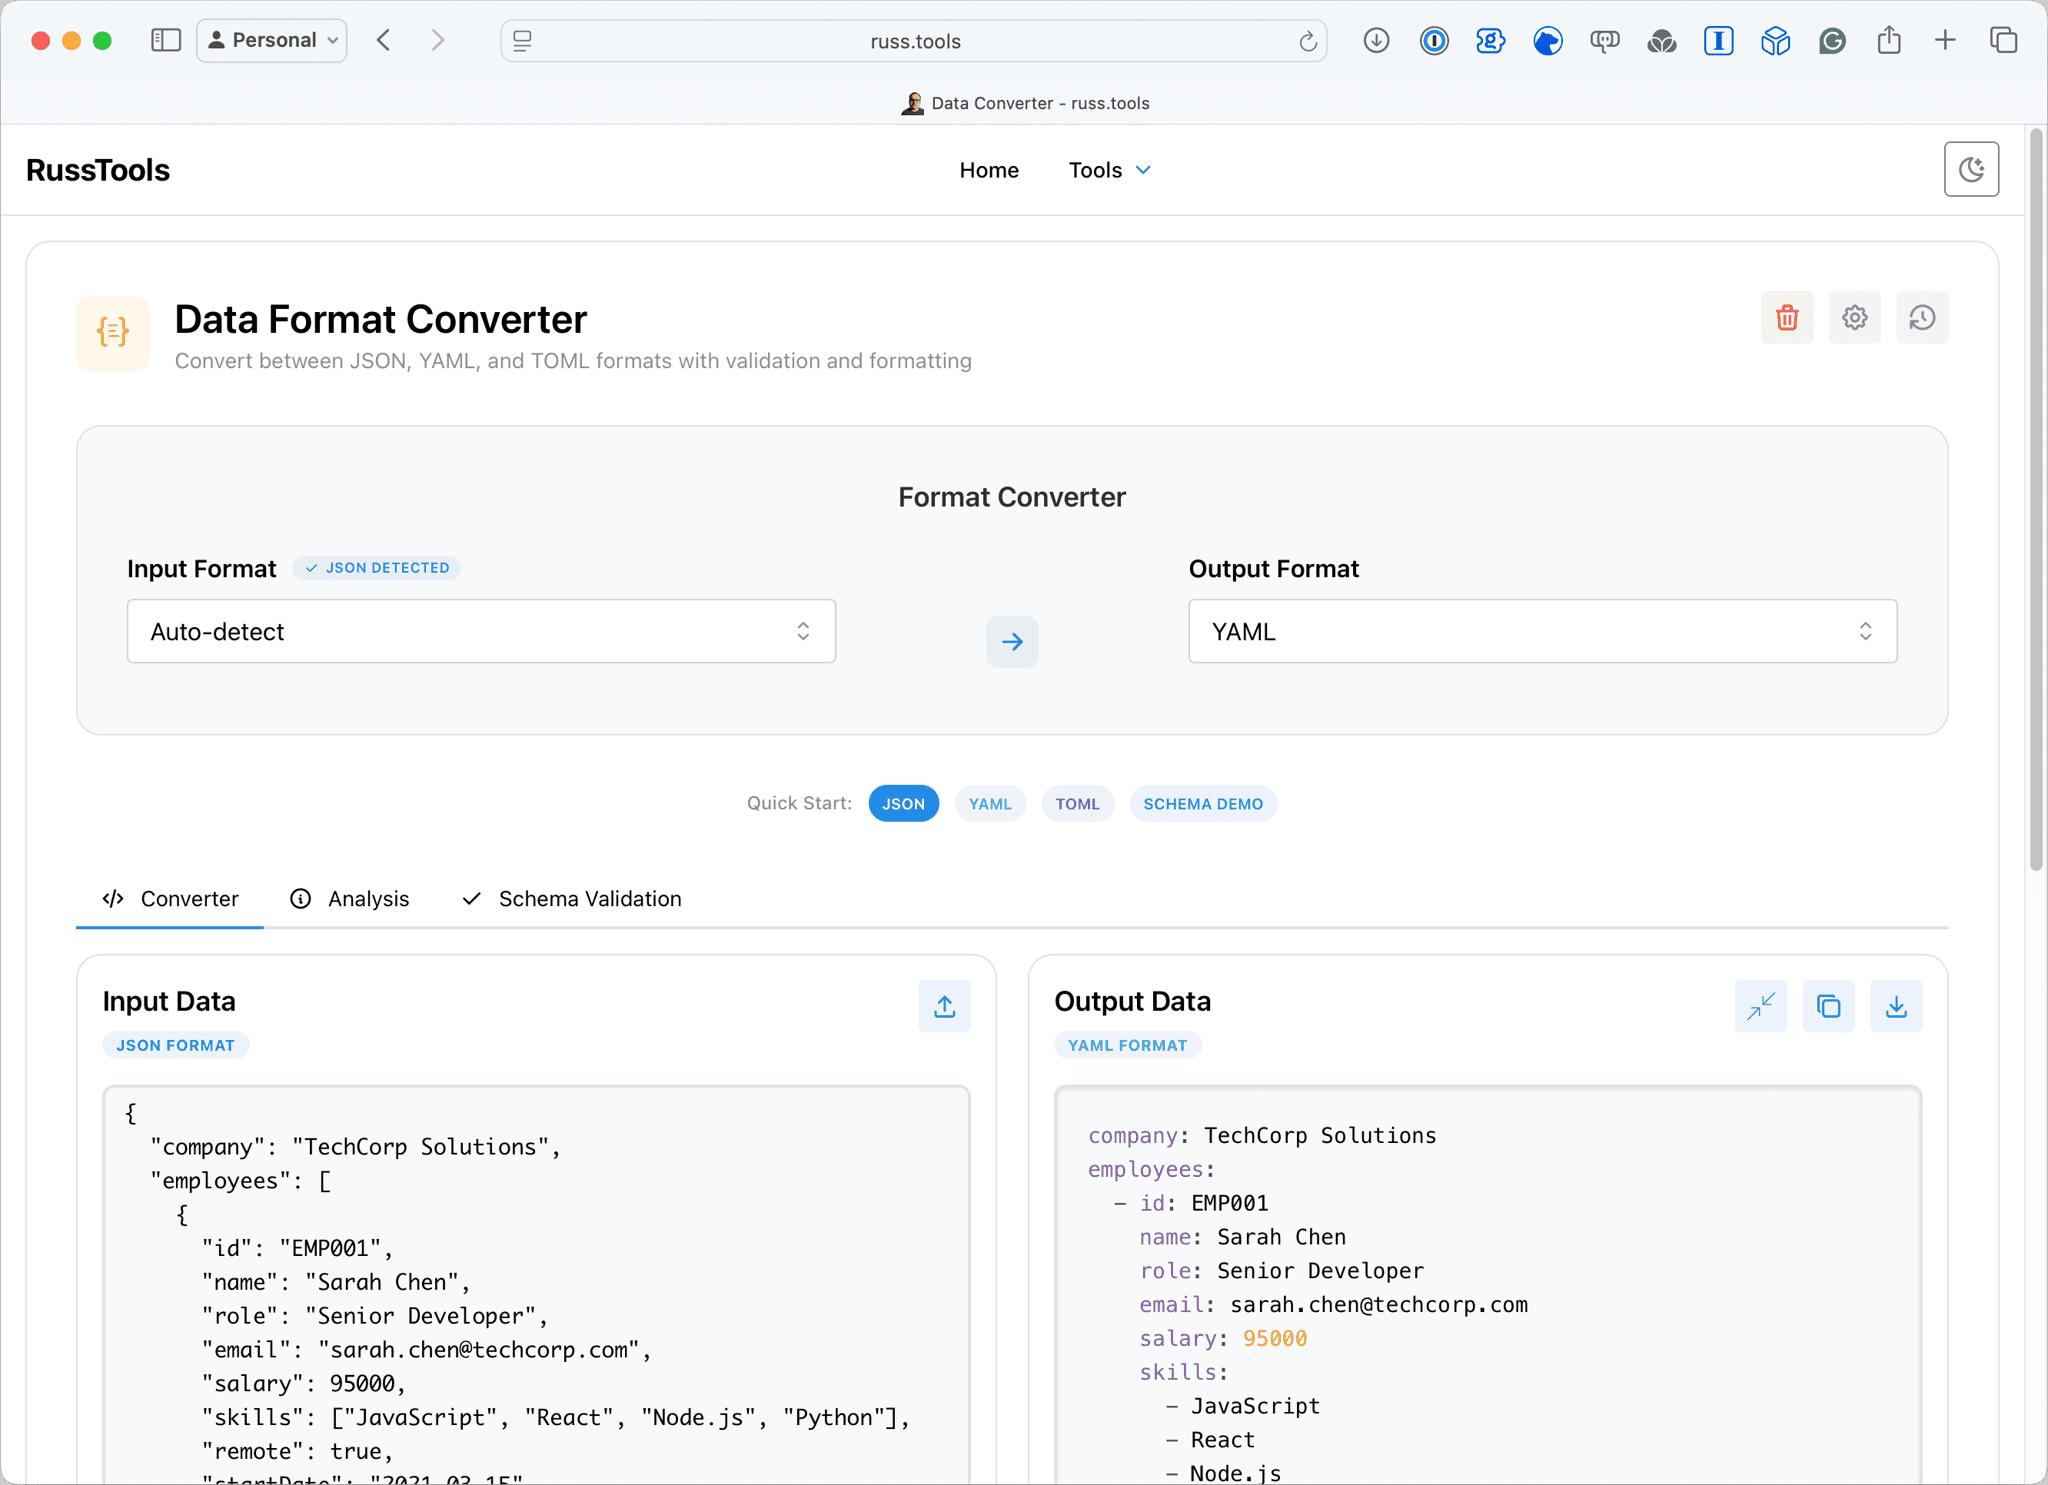Toggle Safari sidebar button
The width and height of the screenshot is (2048, 1485).
[166, 41]
